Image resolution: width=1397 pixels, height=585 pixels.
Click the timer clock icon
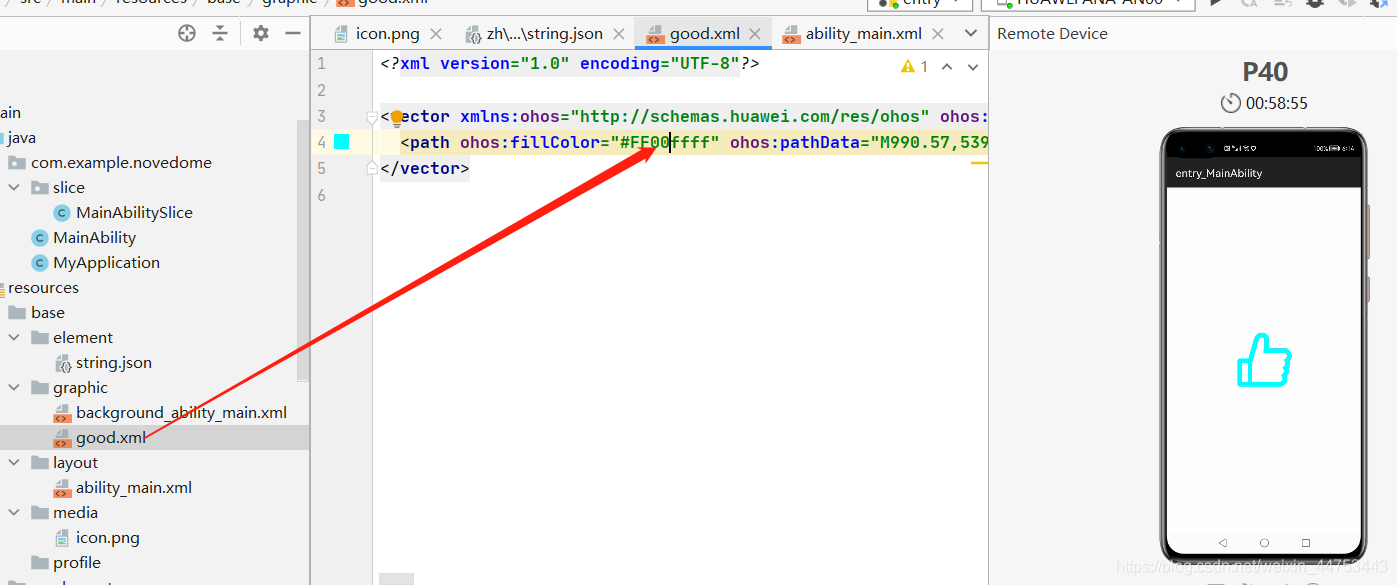(x=1231, y=103)
